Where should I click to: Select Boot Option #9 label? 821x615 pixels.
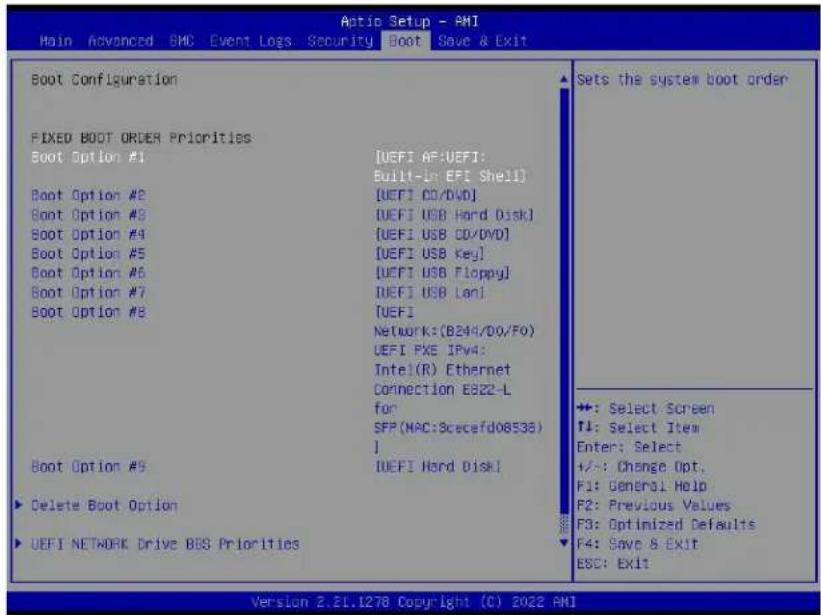click(x=88, y=466)
